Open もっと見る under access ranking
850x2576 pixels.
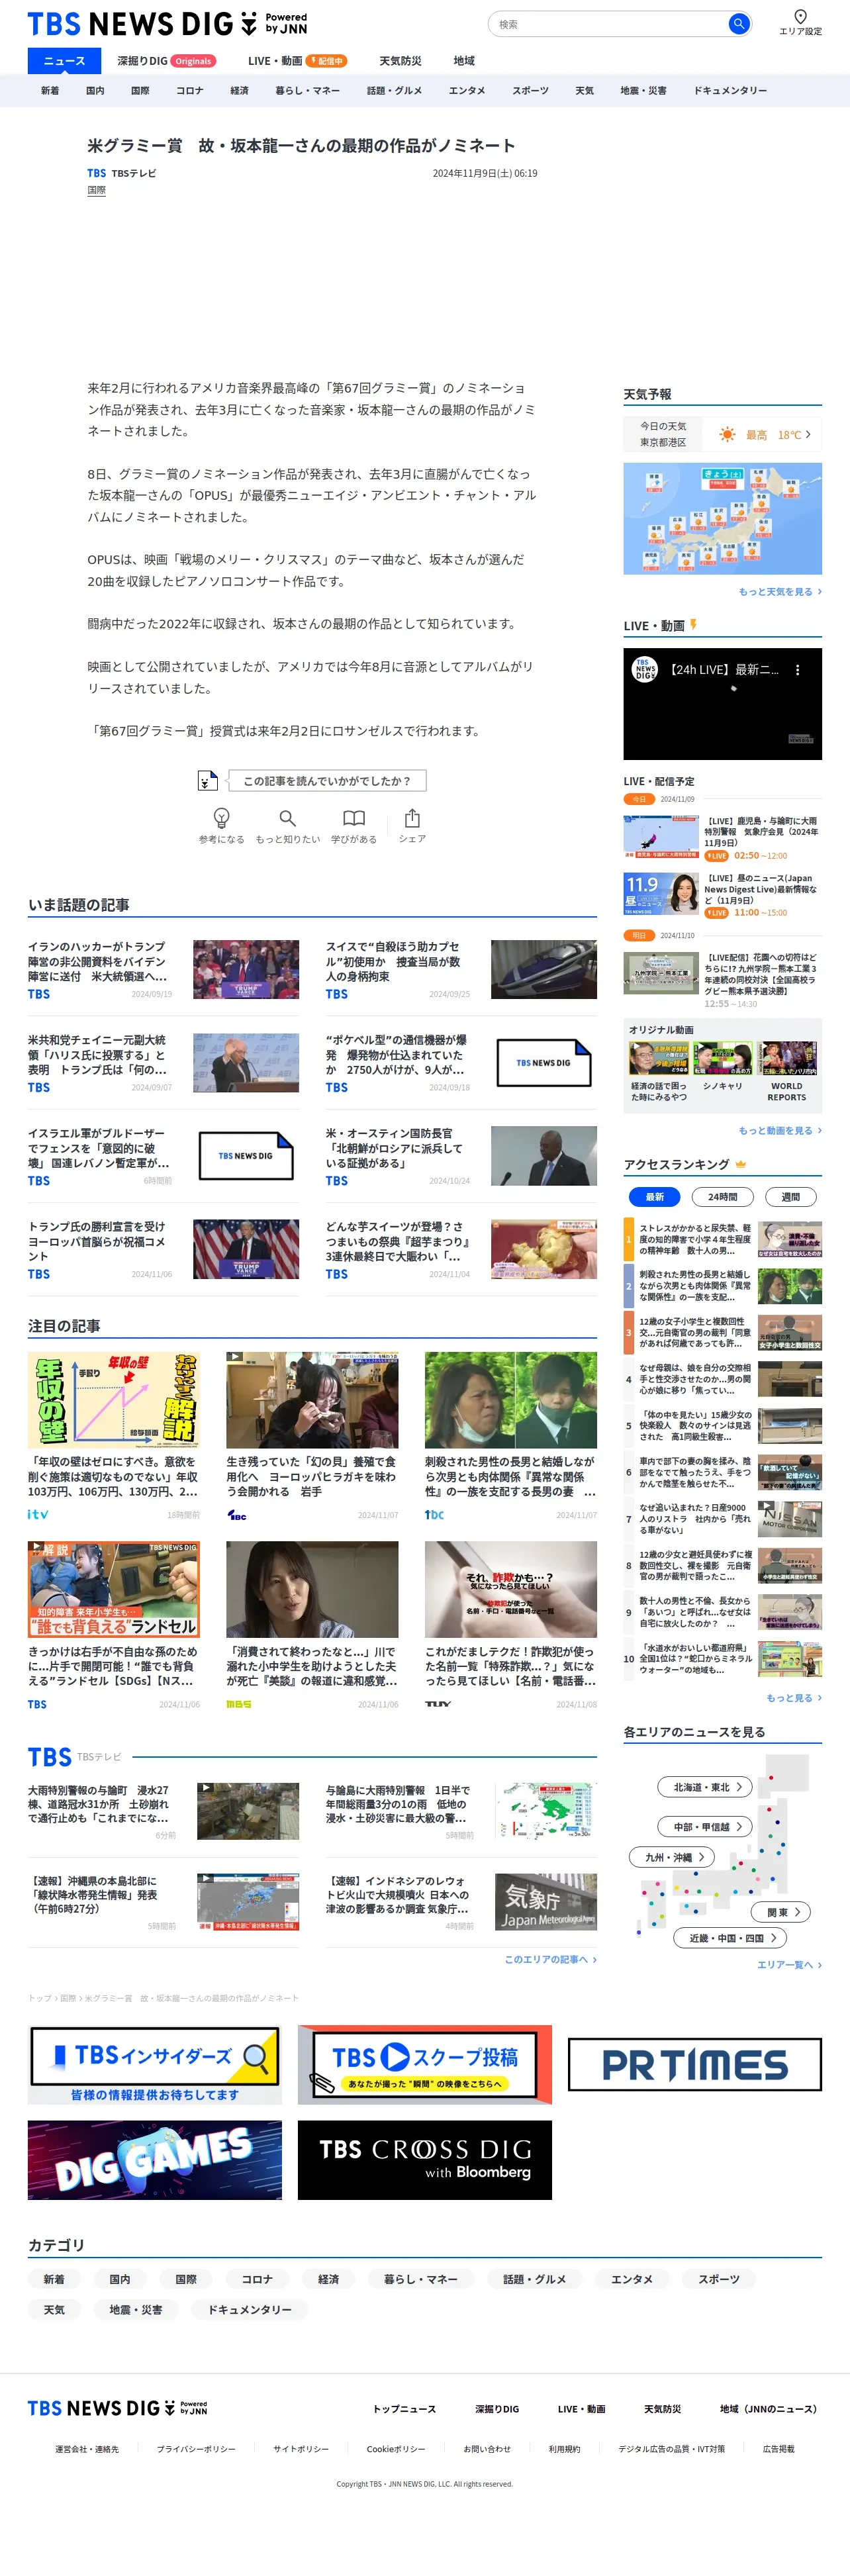coord(794,1698)
